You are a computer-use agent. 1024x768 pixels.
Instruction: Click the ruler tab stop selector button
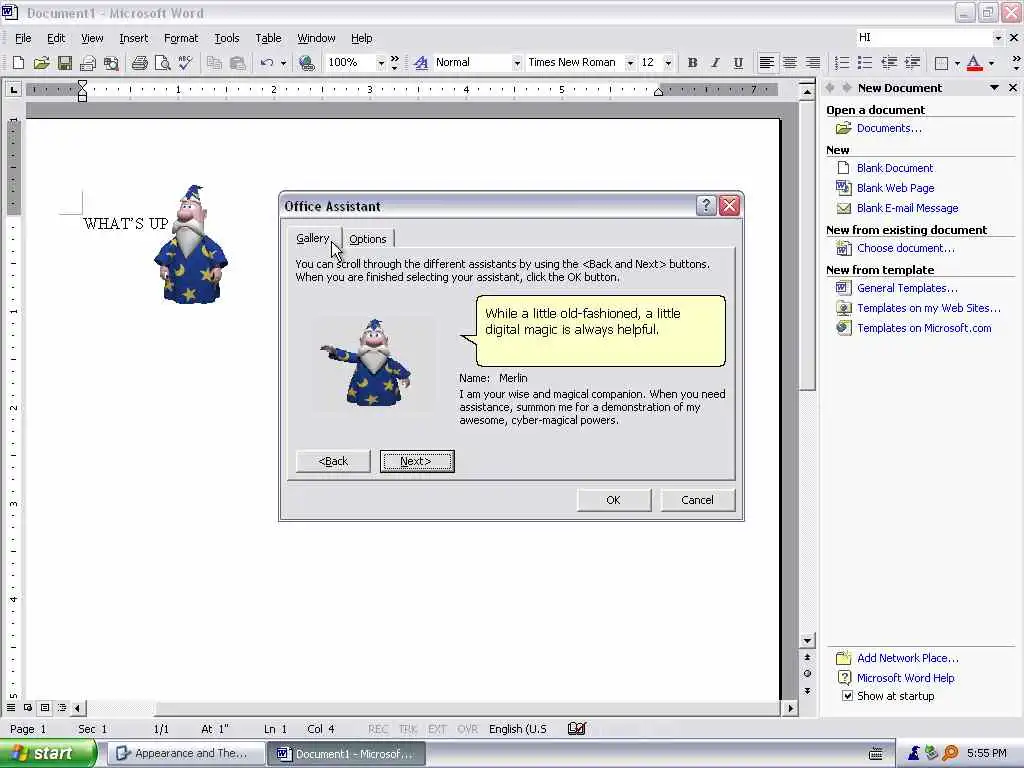click(13, 89)
